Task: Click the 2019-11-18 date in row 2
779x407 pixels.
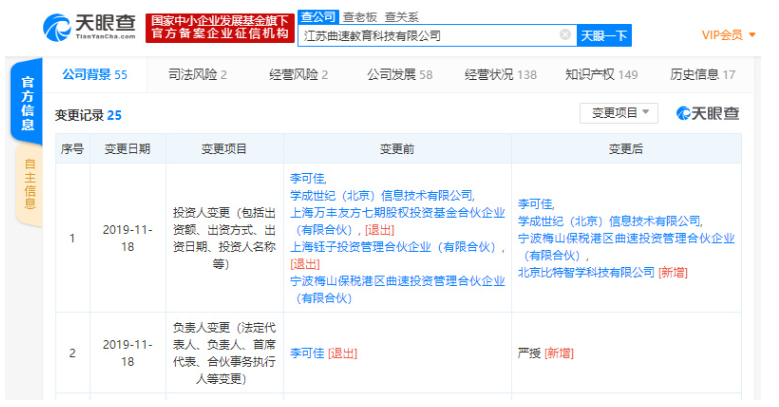Action: point(128,353)
